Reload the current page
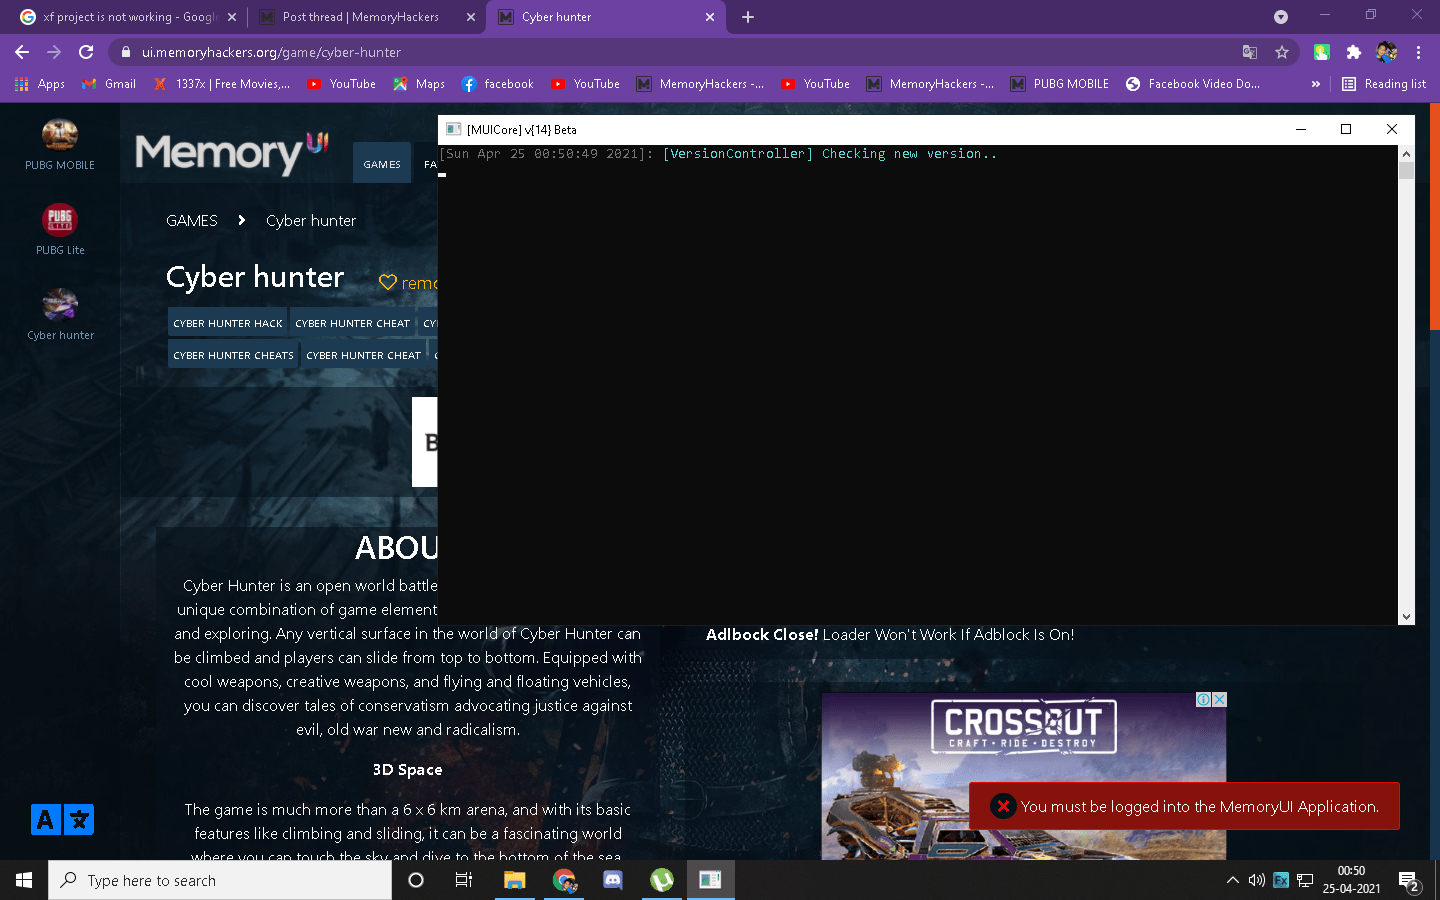This screenshot has width=1440, height=900. (86, 52)
